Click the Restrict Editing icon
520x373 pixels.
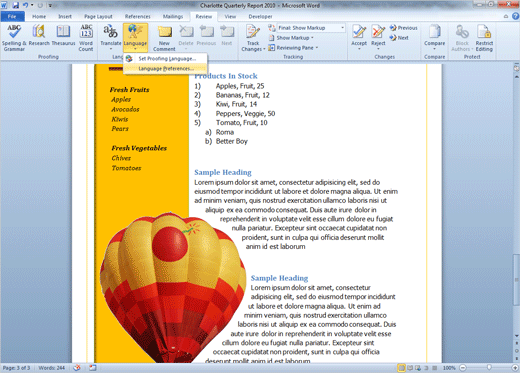tap(484, 38)
